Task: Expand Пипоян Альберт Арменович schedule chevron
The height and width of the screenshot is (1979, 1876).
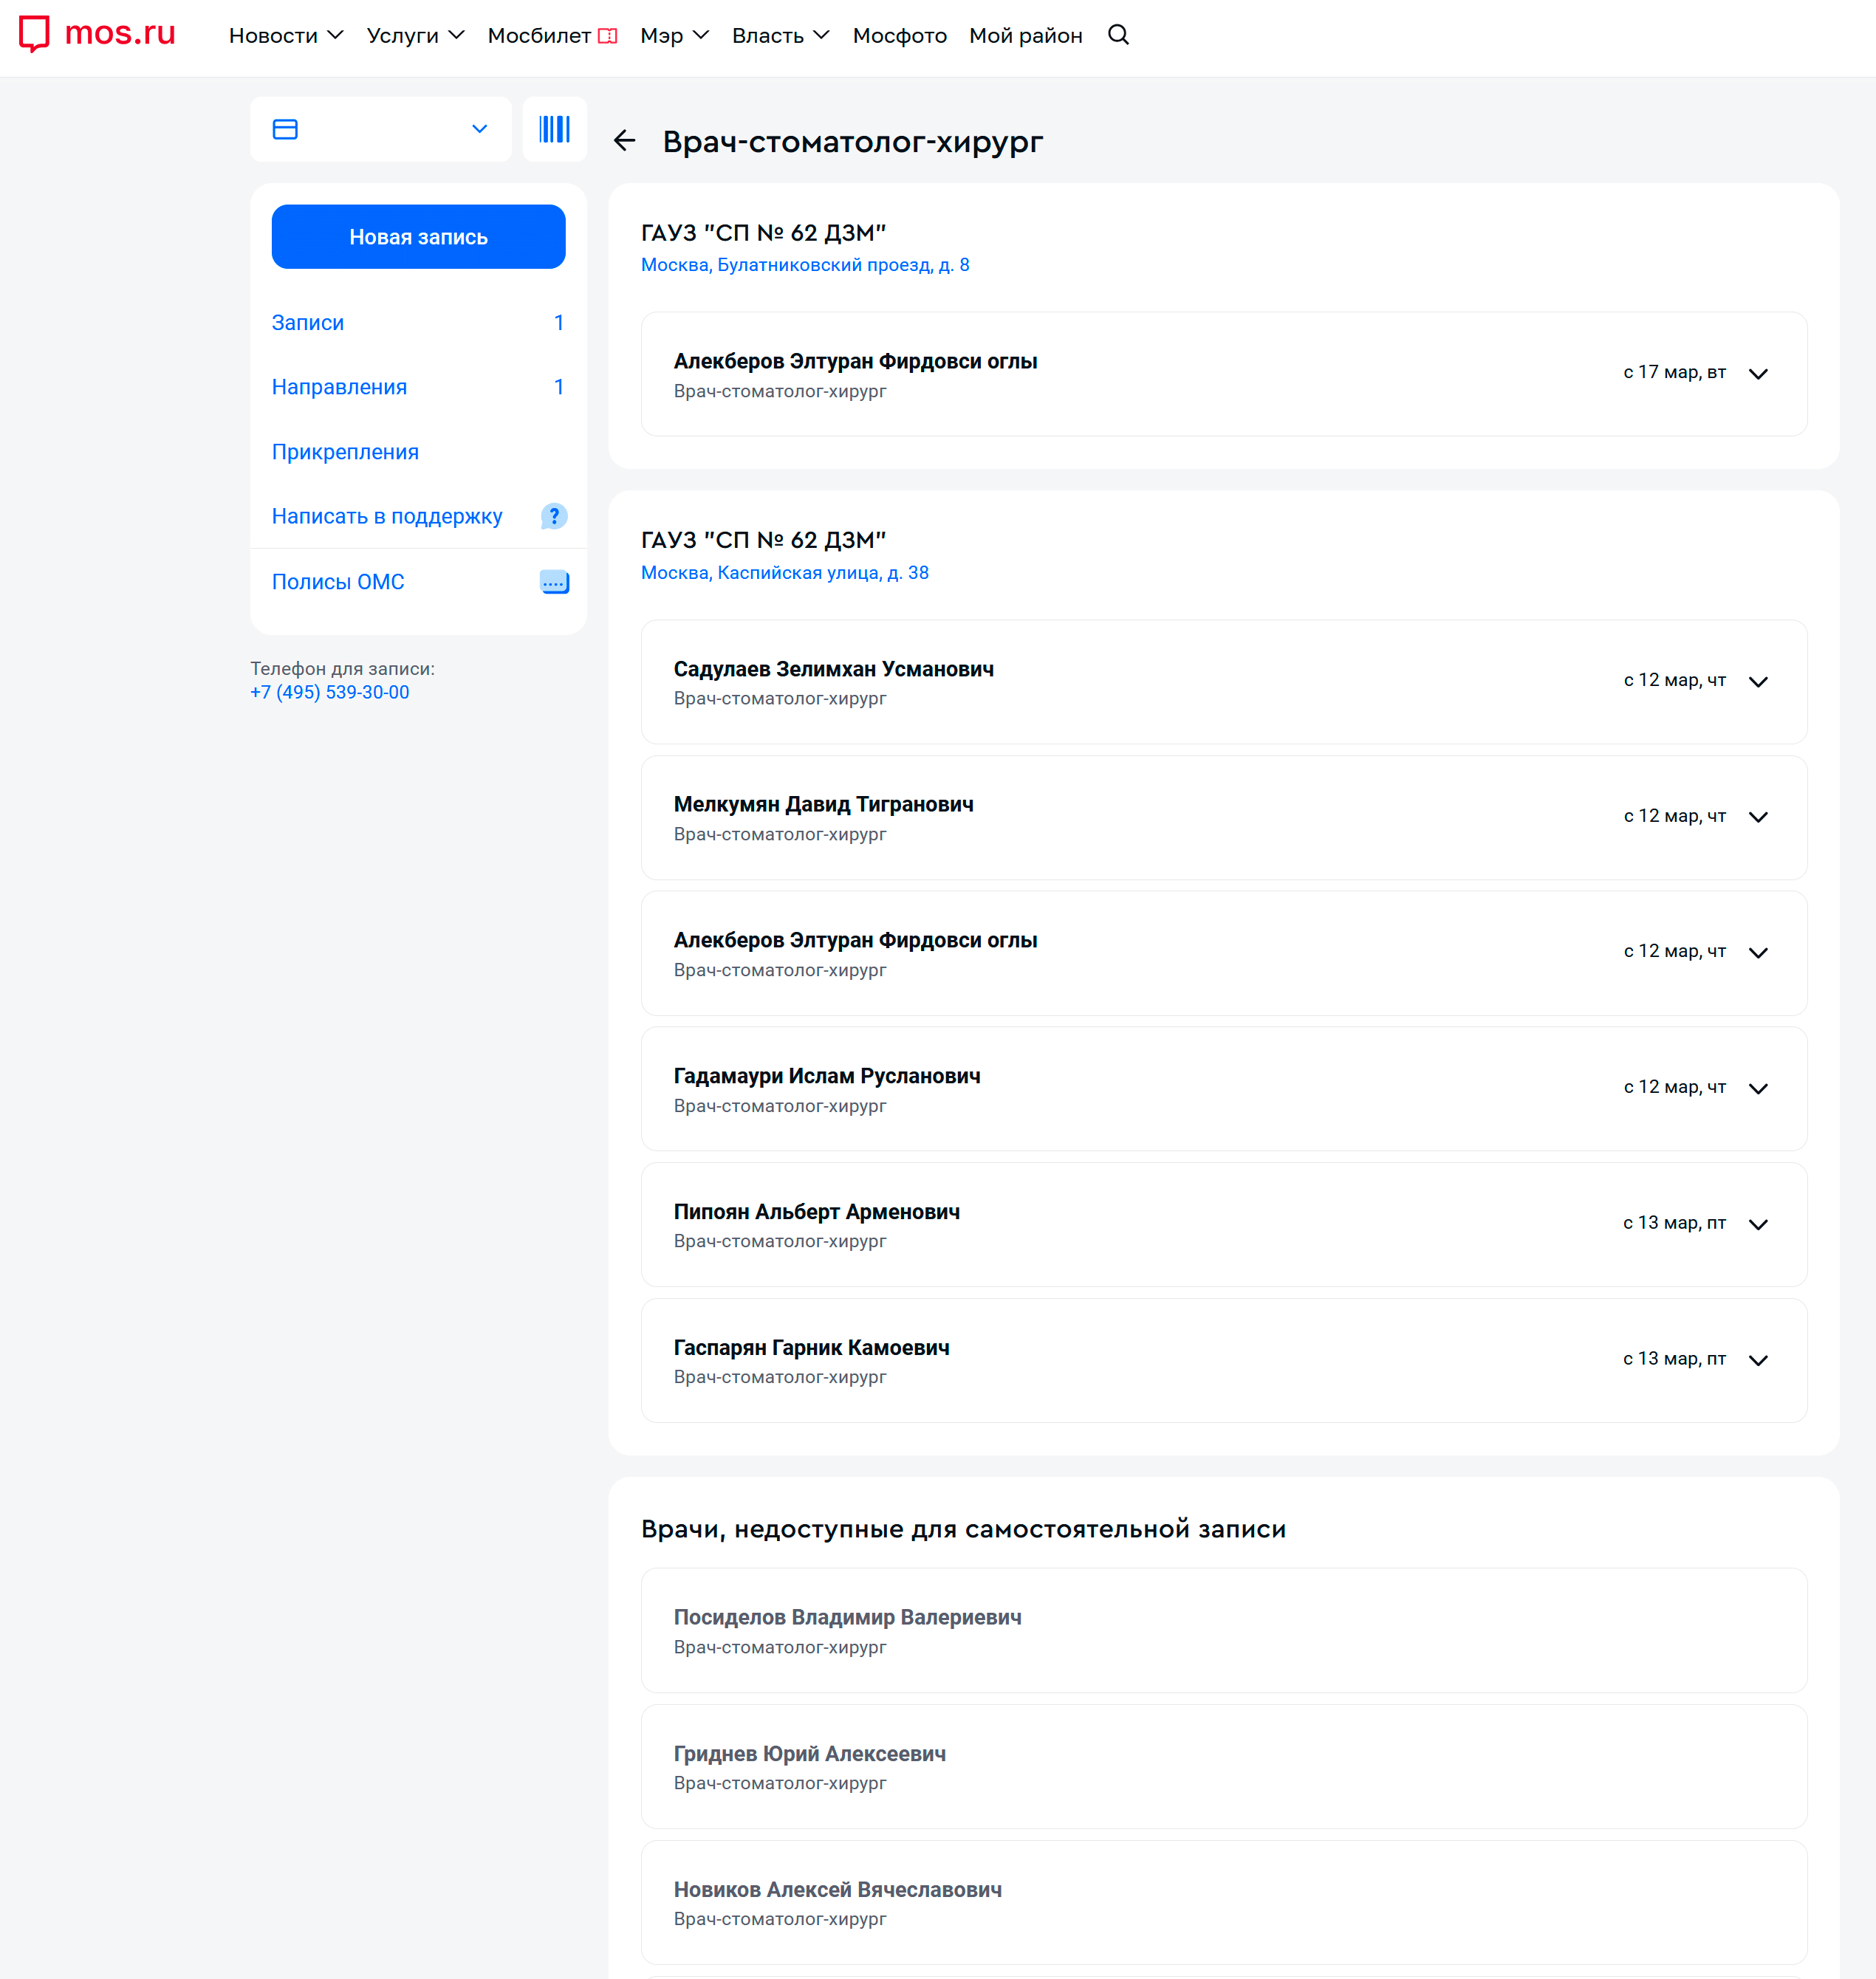Action: coord(1758,1225)
